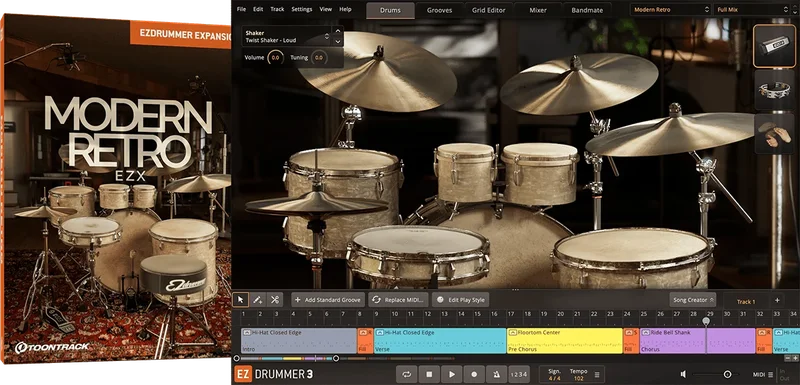Open the MIDI settings menu
The image size is (800, 385).
tap(763, 375)
